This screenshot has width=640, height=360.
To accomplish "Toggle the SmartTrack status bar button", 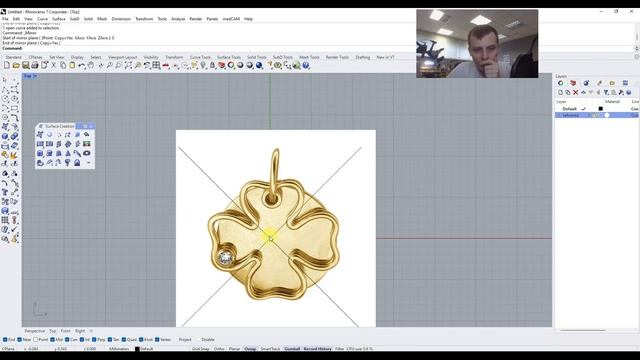I will click(270, 349).
